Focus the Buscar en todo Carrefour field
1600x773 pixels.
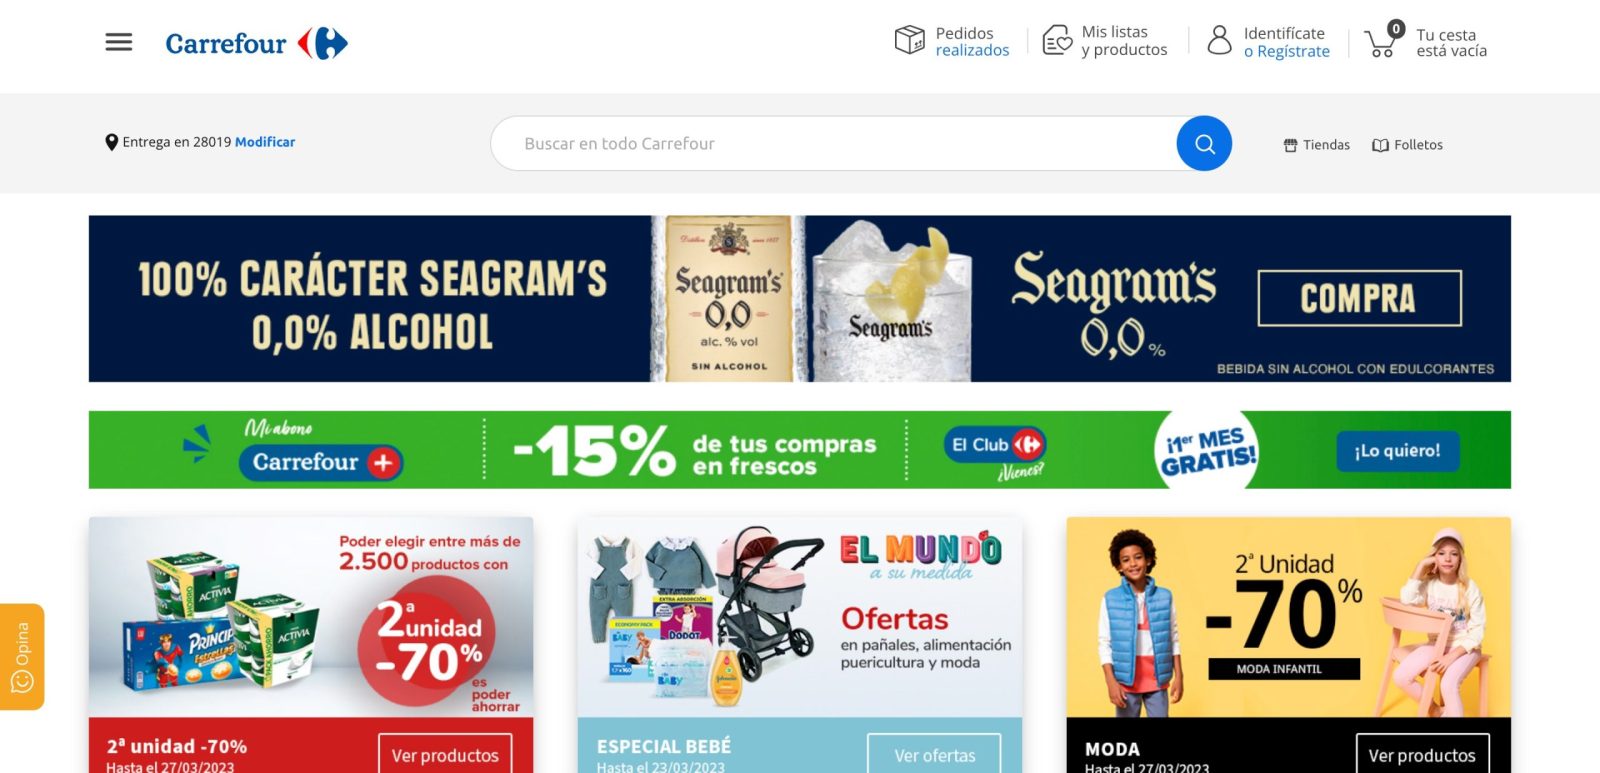coord(833,143)
